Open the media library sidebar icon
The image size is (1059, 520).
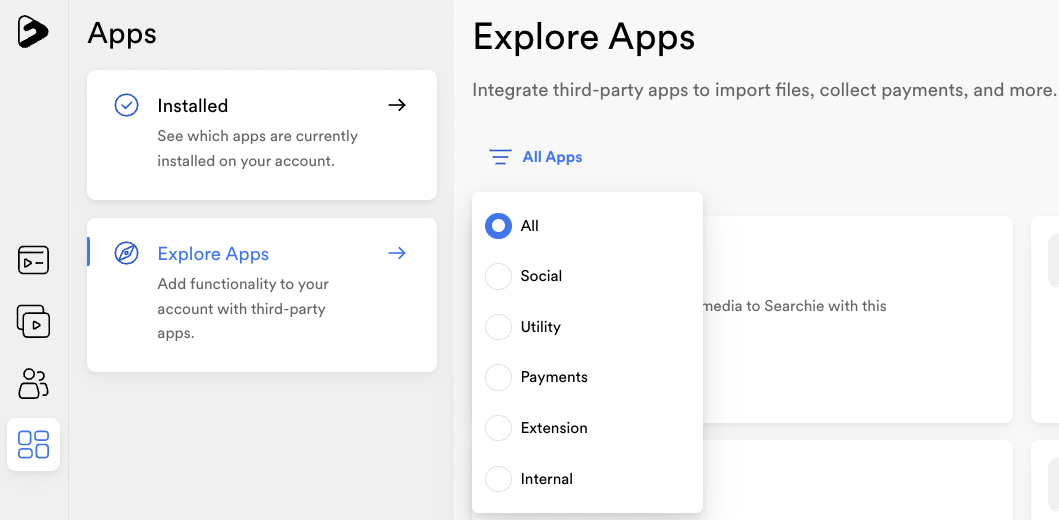33,321
